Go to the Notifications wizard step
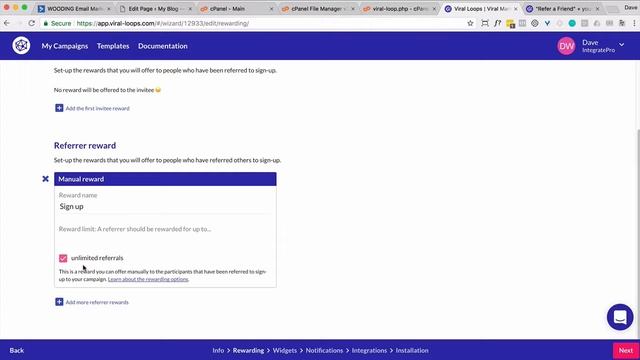 coord(324,350)
